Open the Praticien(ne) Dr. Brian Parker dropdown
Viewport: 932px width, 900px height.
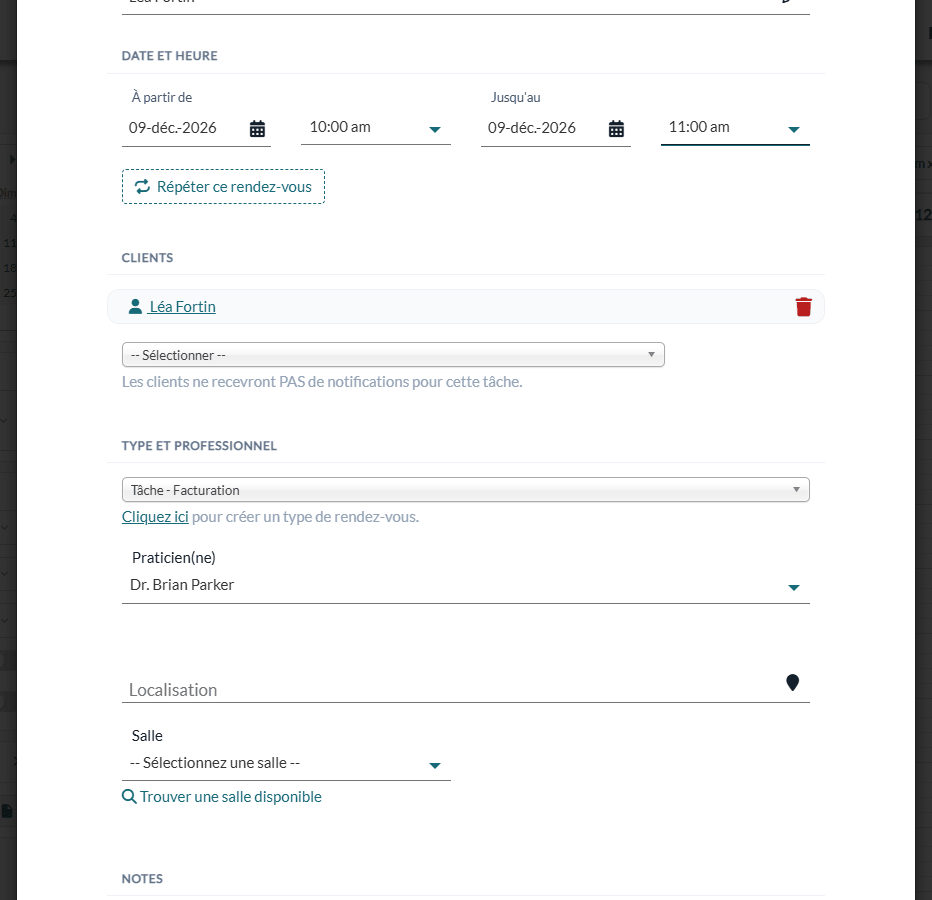point(465,586)
